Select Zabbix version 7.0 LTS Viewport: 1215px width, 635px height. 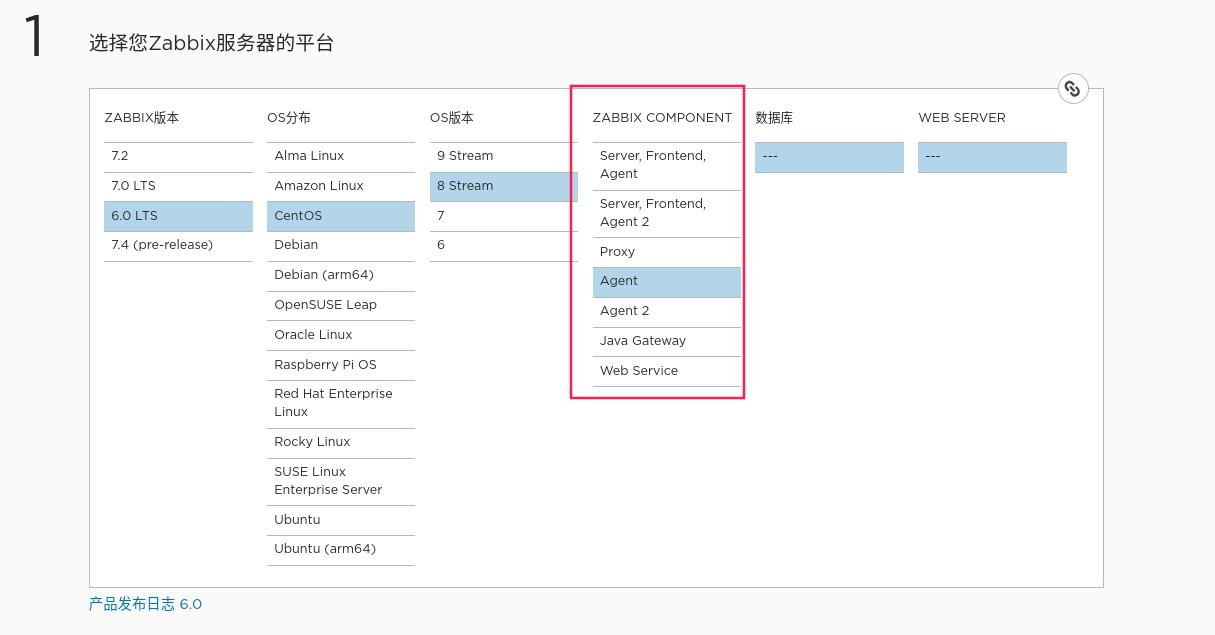click(178, 187)
